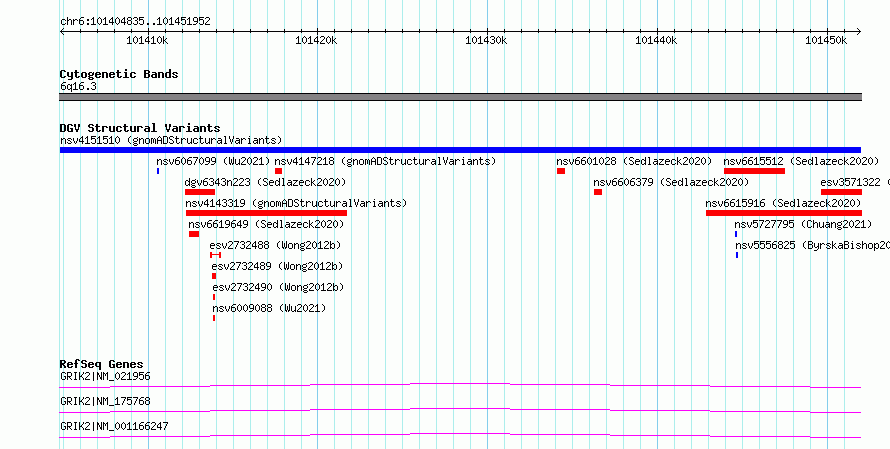Click the red nsv6615512 variant bar
The image size is (890, 449).
754,171
